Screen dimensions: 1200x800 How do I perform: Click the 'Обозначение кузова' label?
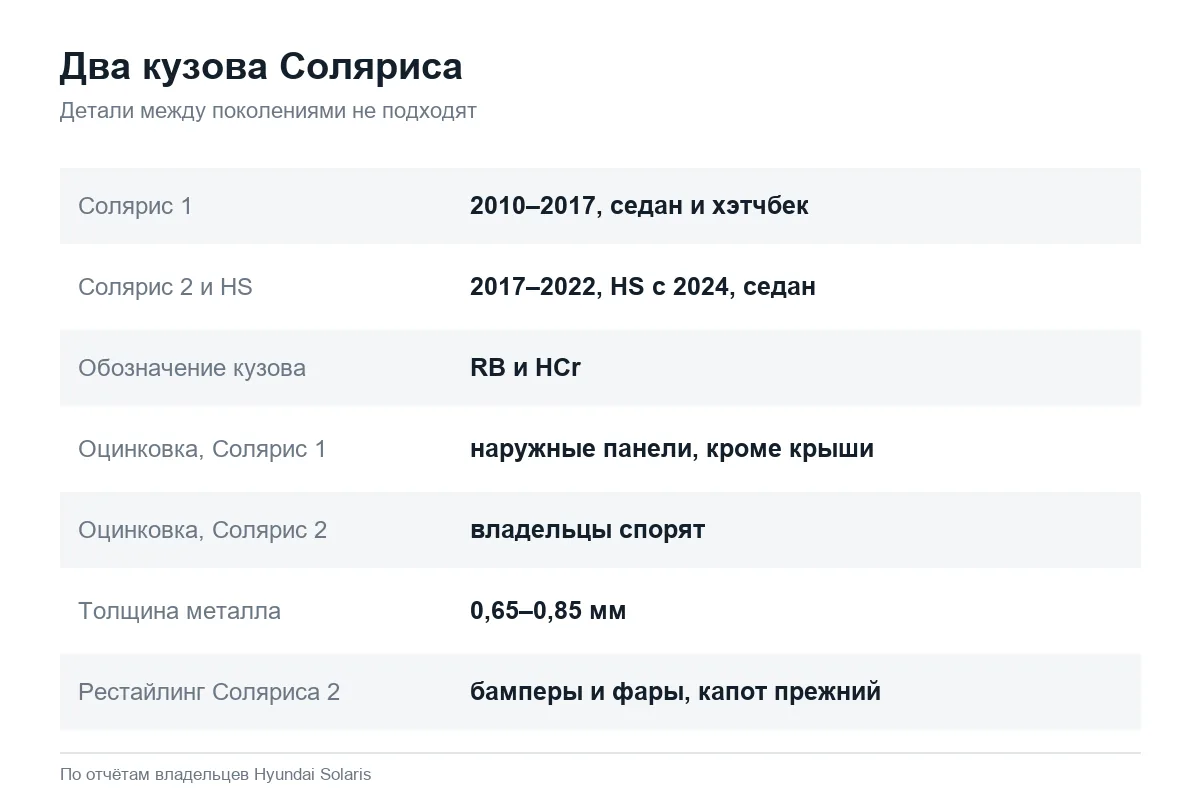[x=192, y=368]
